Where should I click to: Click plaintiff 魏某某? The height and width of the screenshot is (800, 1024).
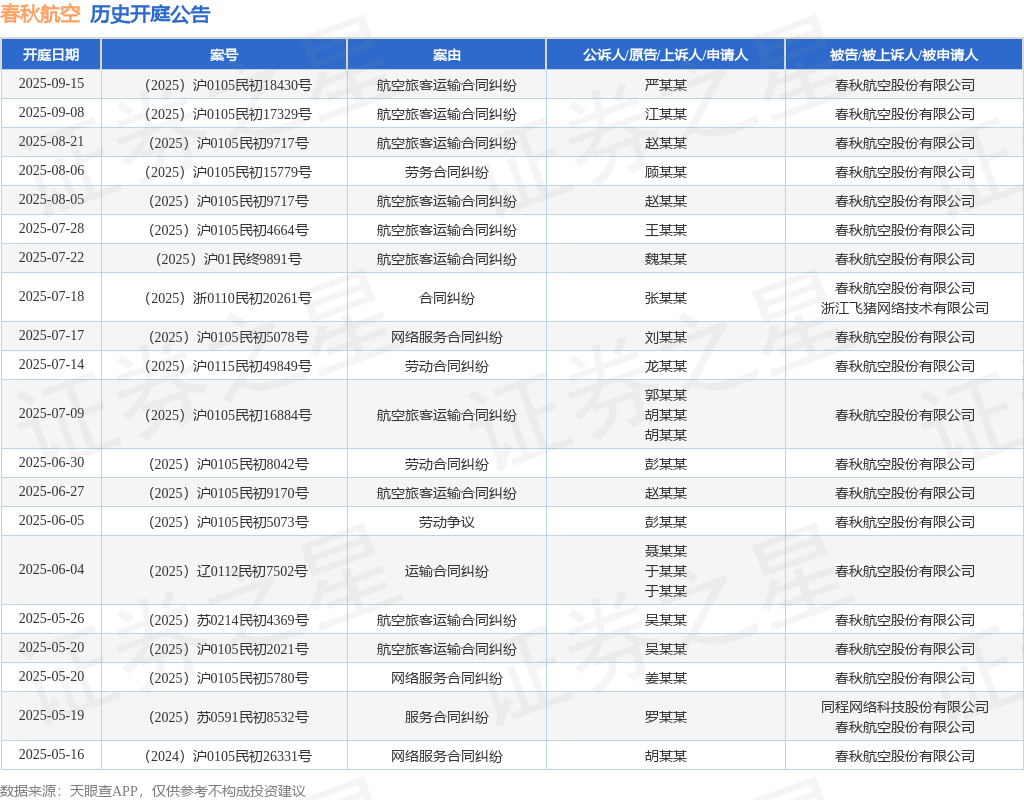(x=665, y=259)
